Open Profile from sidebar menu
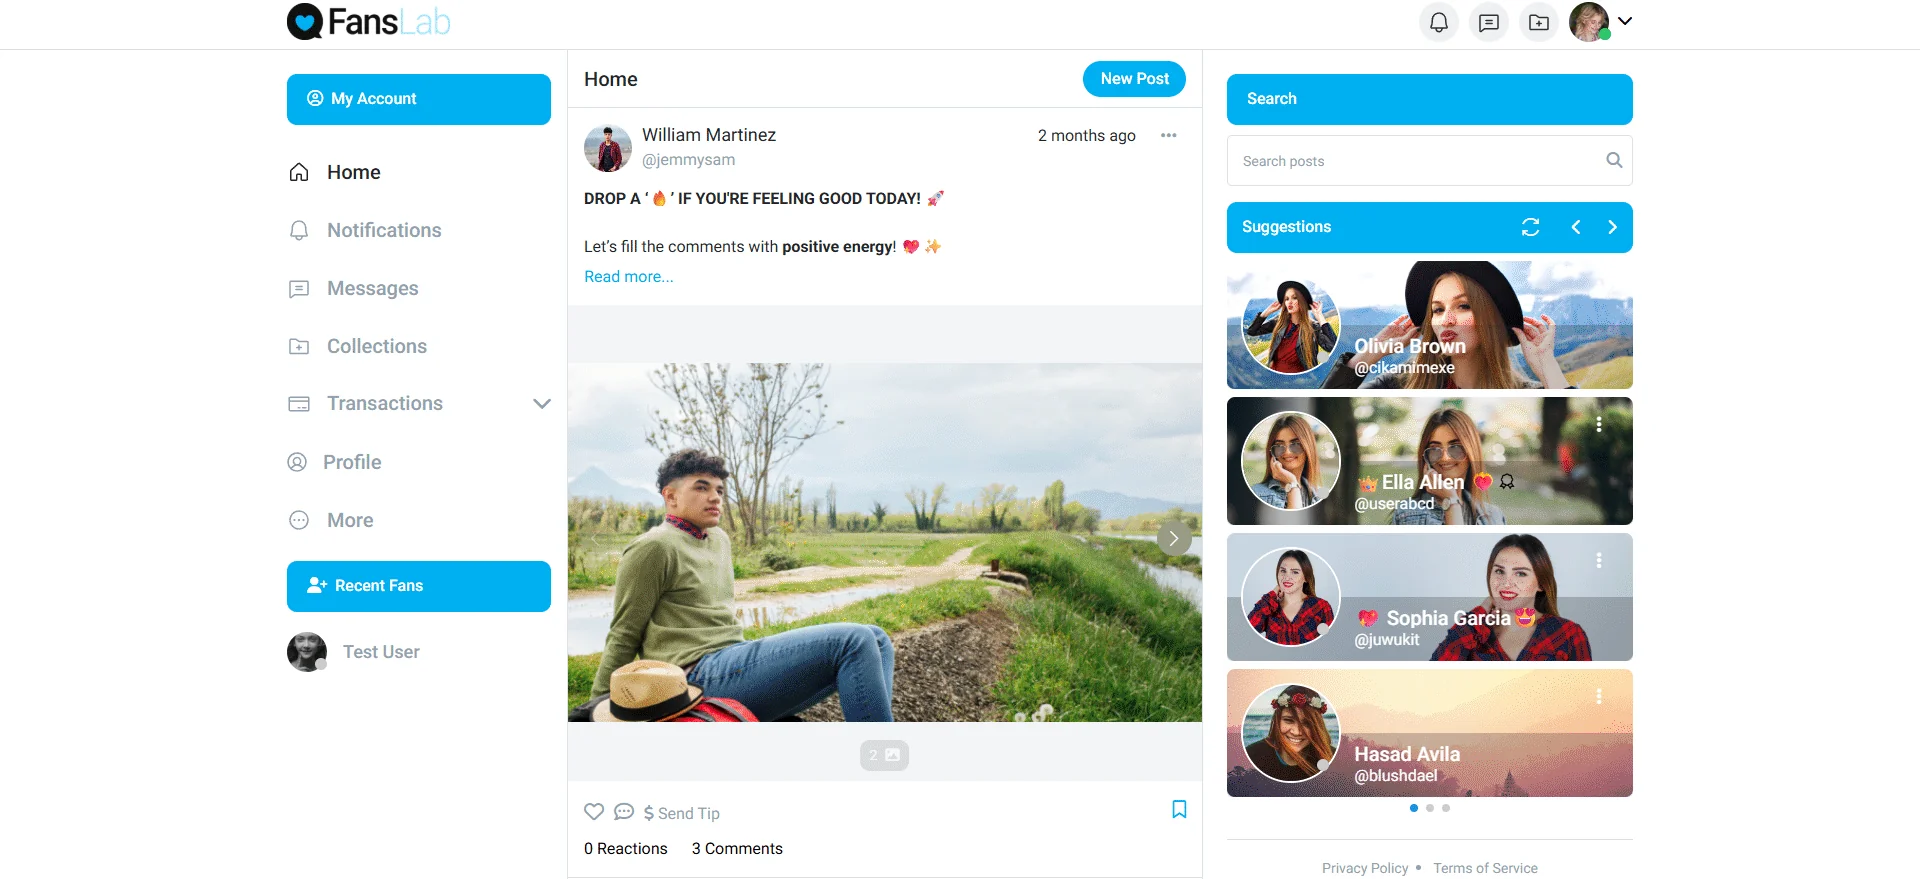Screen dimensions: 1920x879 click(x=351, y=462)
